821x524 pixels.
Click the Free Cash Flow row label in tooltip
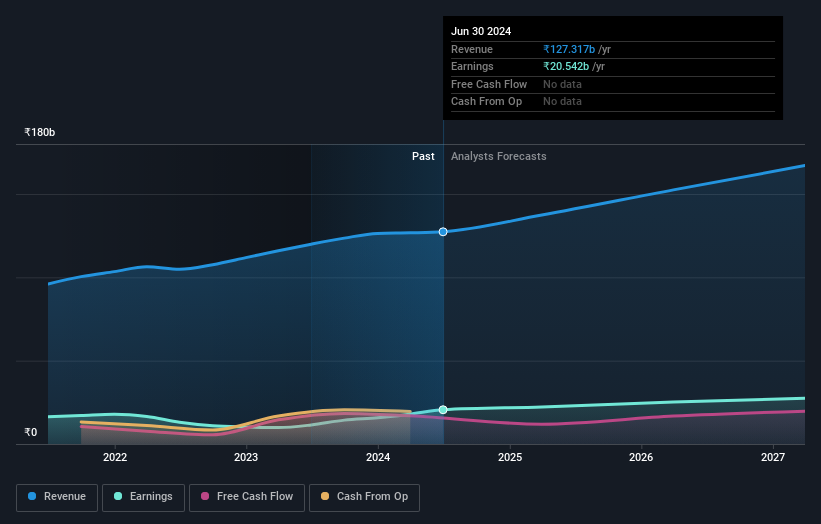click(489, 84)
